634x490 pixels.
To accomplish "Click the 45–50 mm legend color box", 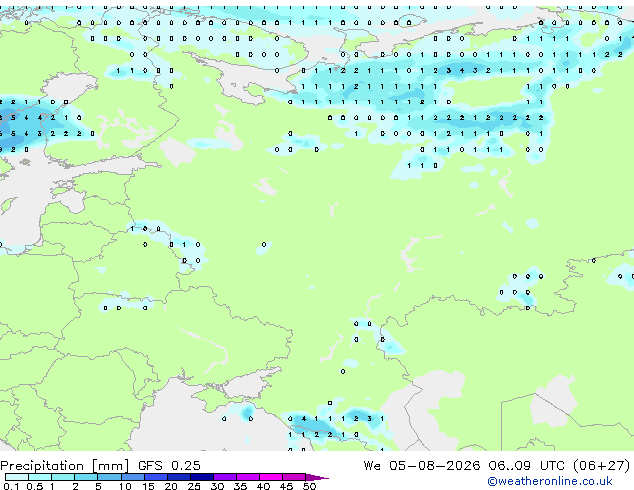I will tap(294, 477).
